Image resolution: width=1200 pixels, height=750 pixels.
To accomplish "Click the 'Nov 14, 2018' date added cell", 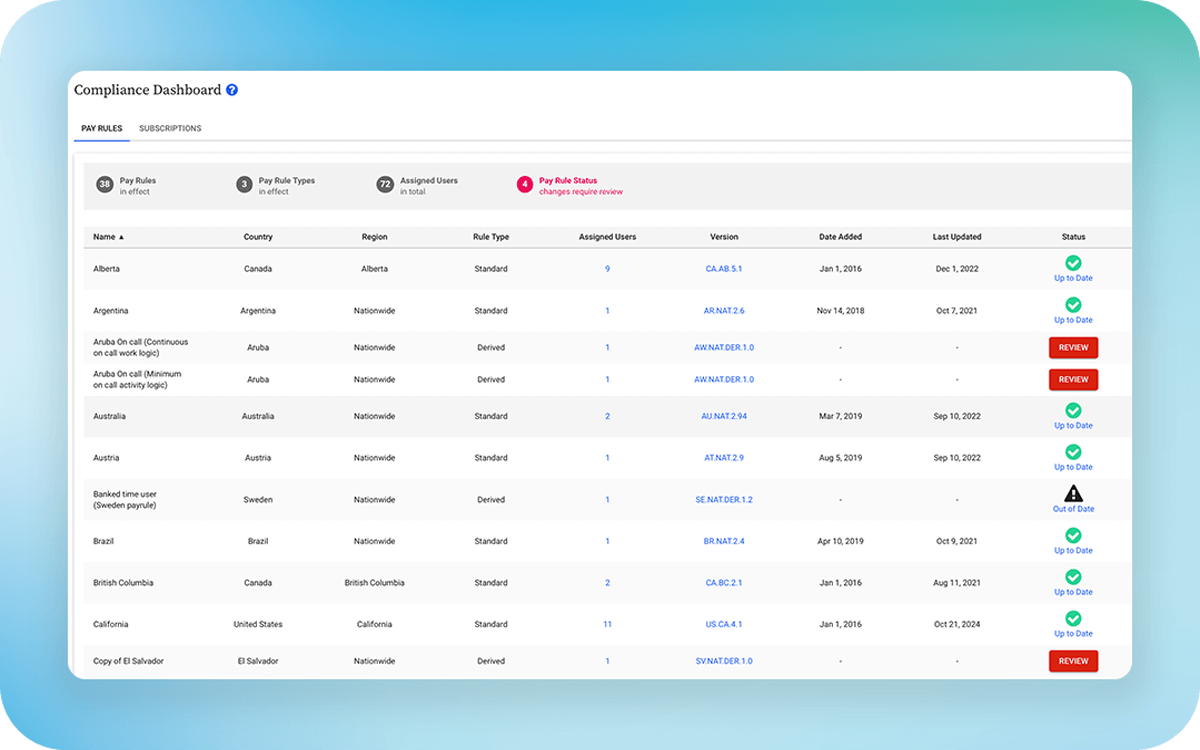I will pos(840,311).
